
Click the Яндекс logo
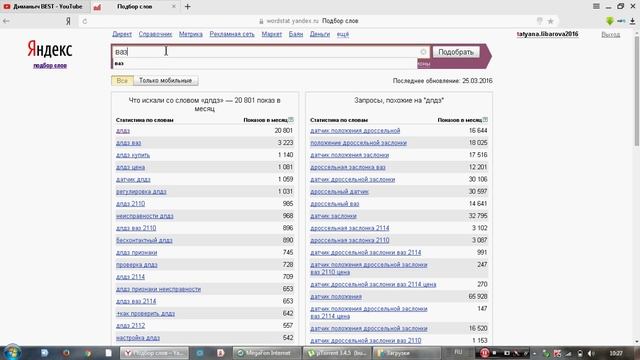tap(50, 49)
